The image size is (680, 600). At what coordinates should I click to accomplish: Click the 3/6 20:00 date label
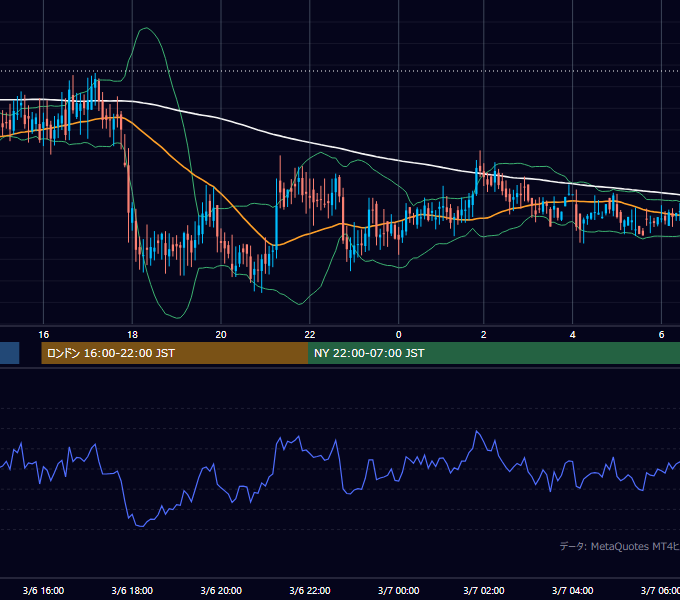(x=221, y=590)
